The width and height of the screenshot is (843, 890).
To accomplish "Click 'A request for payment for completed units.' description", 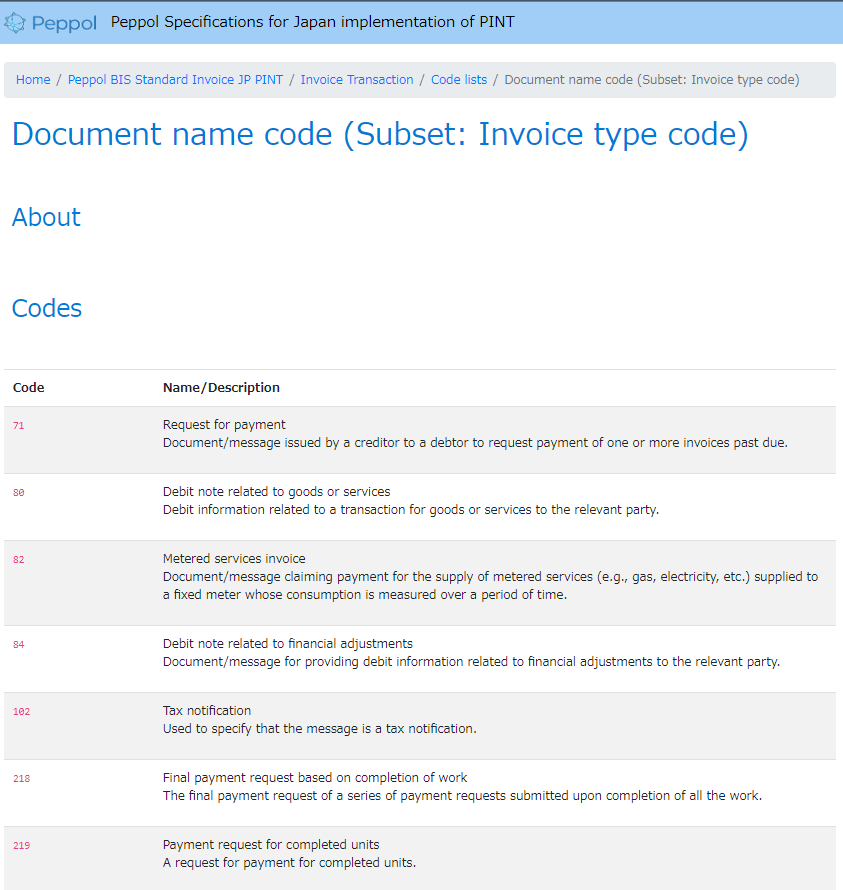I will [x=290, y=863].
